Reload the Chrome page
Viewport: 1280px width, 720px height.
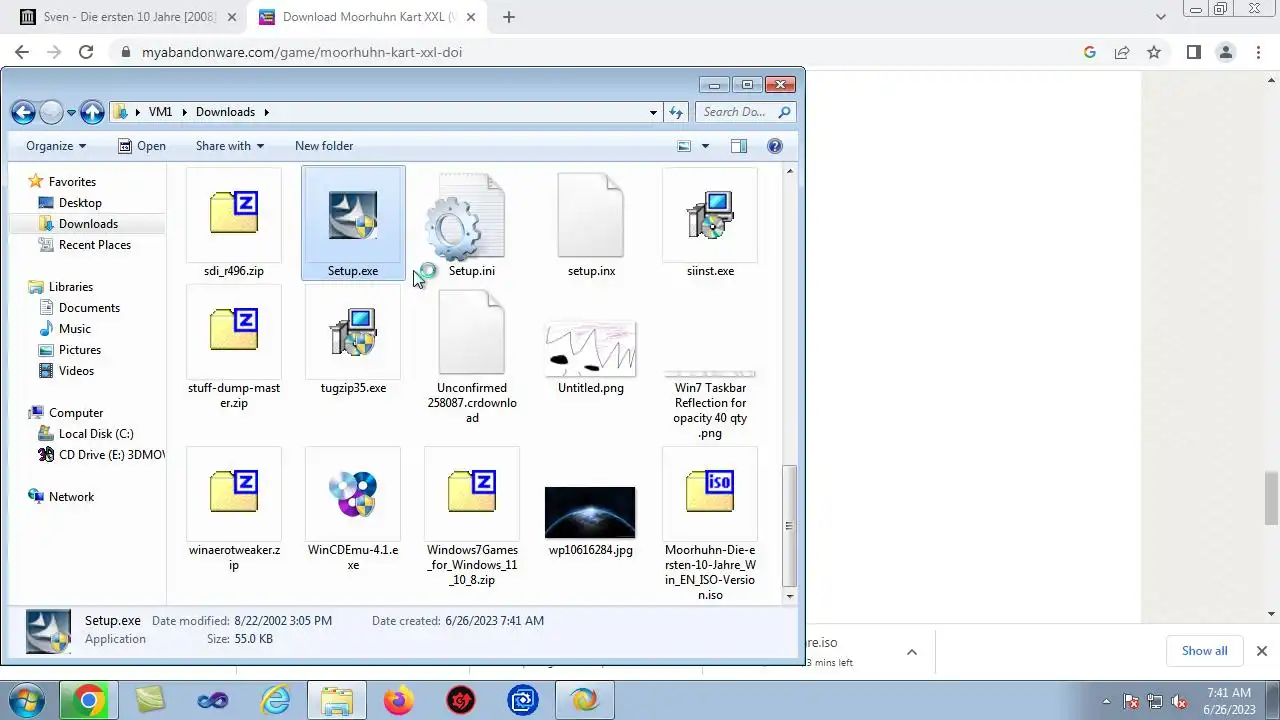click(86, 52)
